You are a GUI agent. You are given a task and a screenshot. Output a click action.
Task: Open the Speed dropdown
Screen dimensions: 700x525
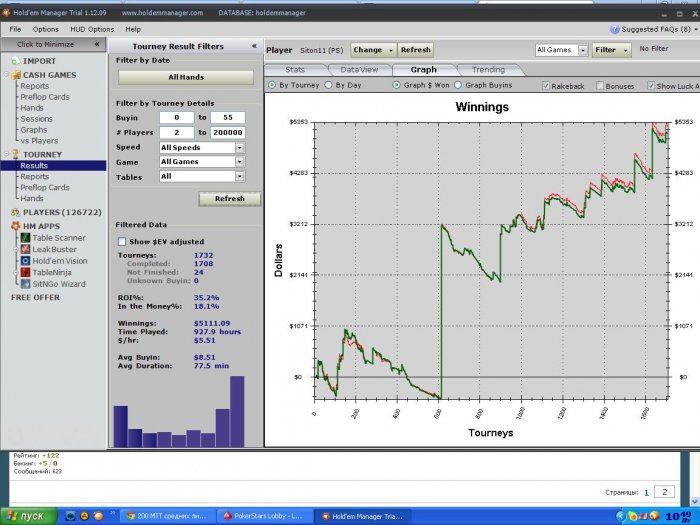point(240,148)
